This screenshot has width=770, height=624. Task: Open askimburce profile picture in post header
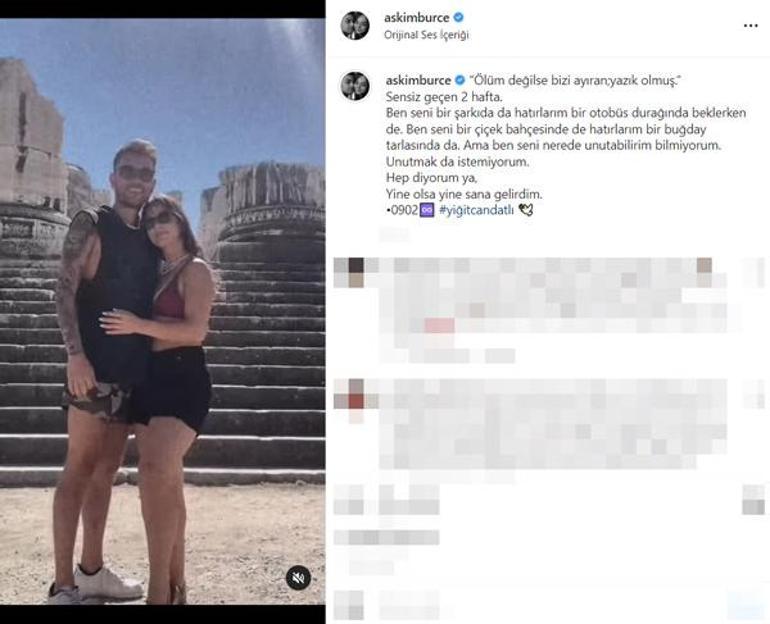355,25
